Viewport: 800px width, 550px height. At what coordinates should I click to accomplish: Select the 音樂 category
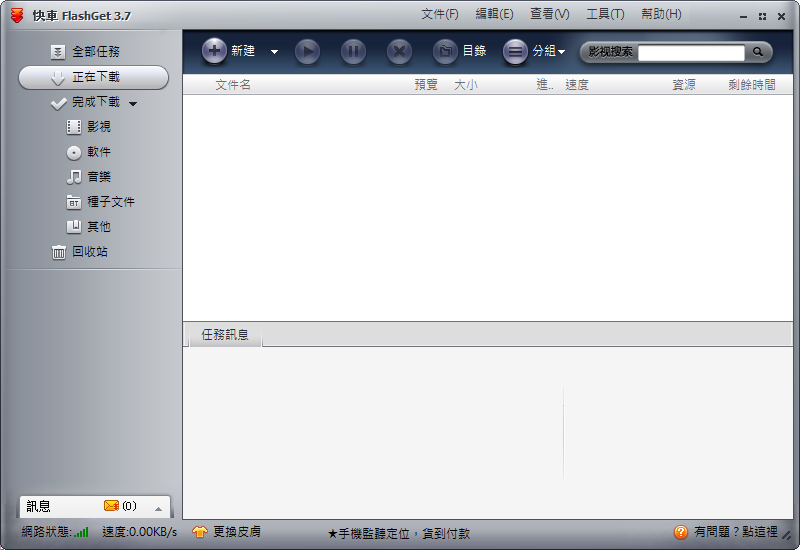98,177
